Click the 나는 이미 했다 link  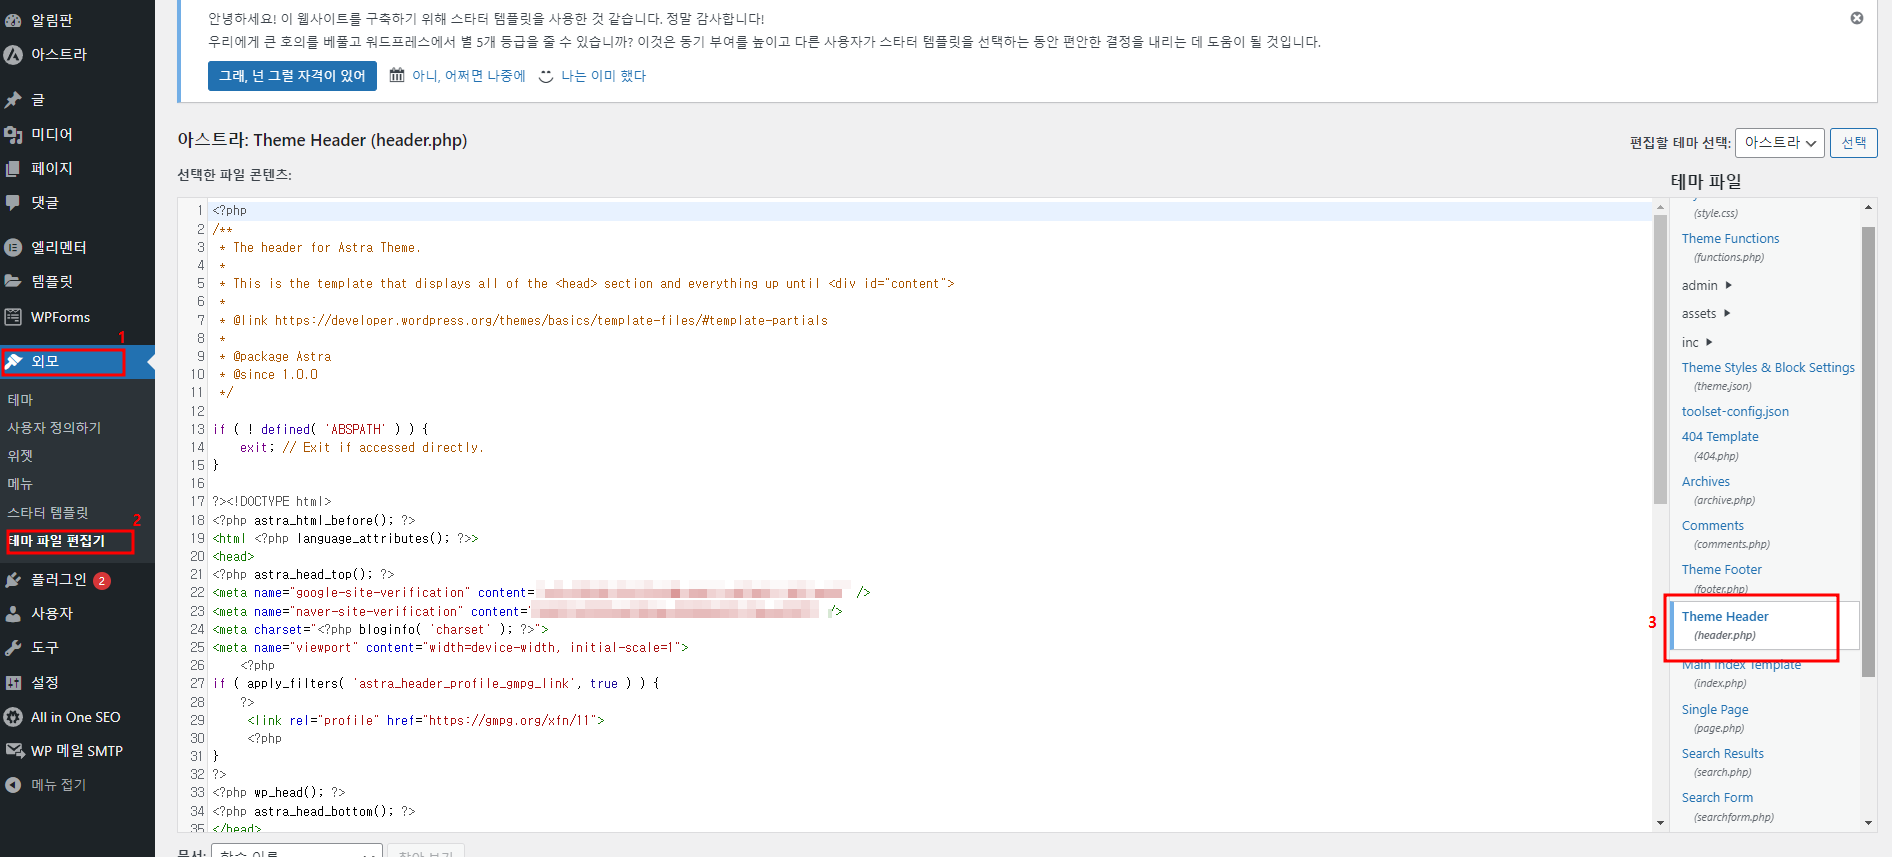(603, 76)
